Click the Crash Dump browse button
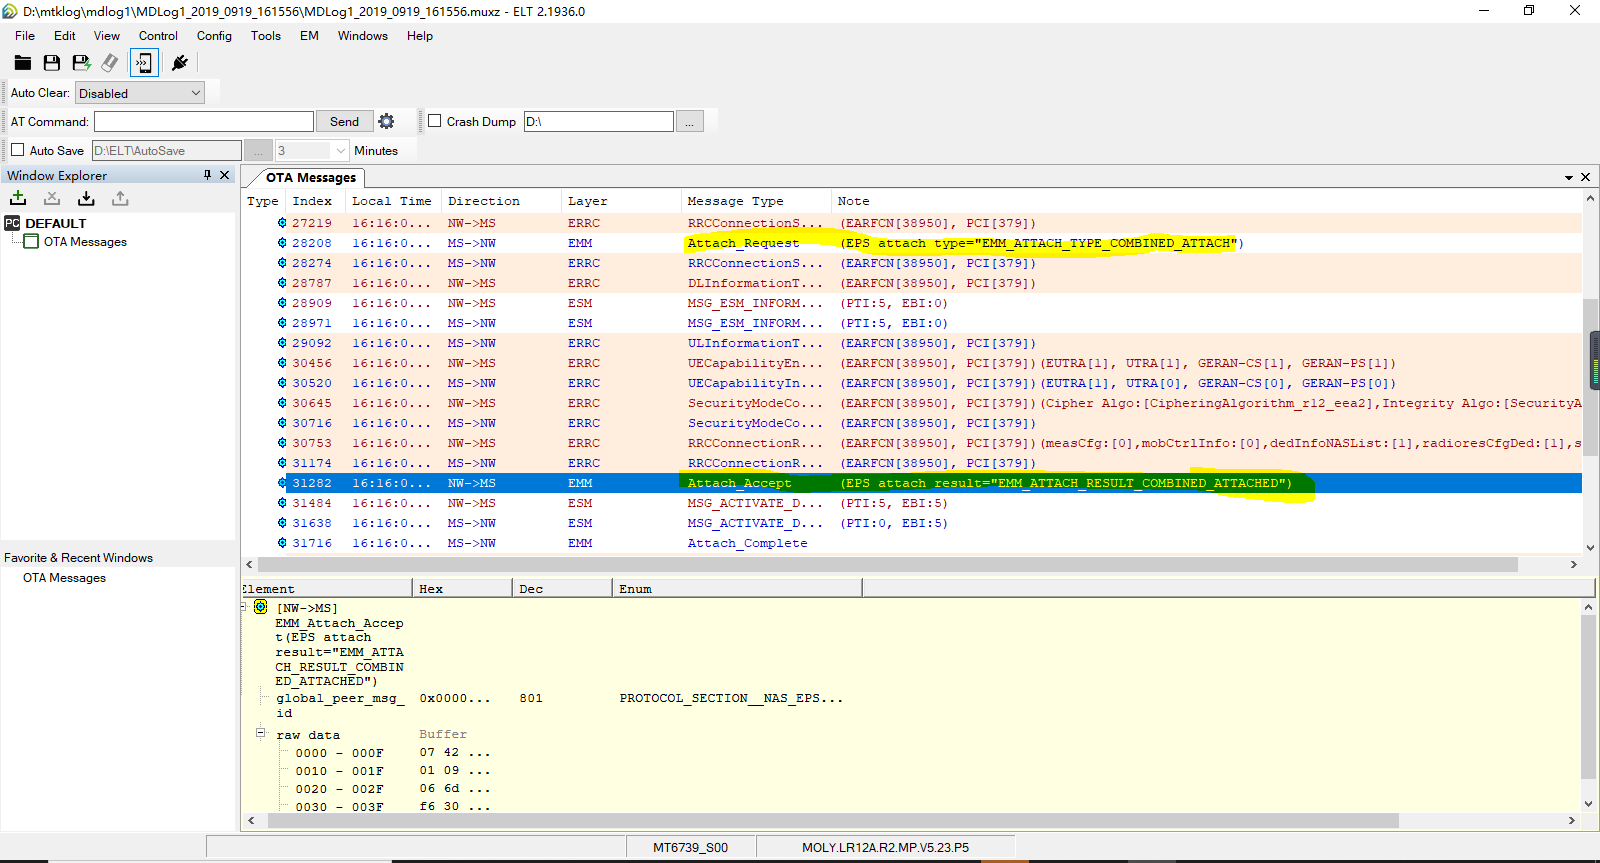 point(690,121)
